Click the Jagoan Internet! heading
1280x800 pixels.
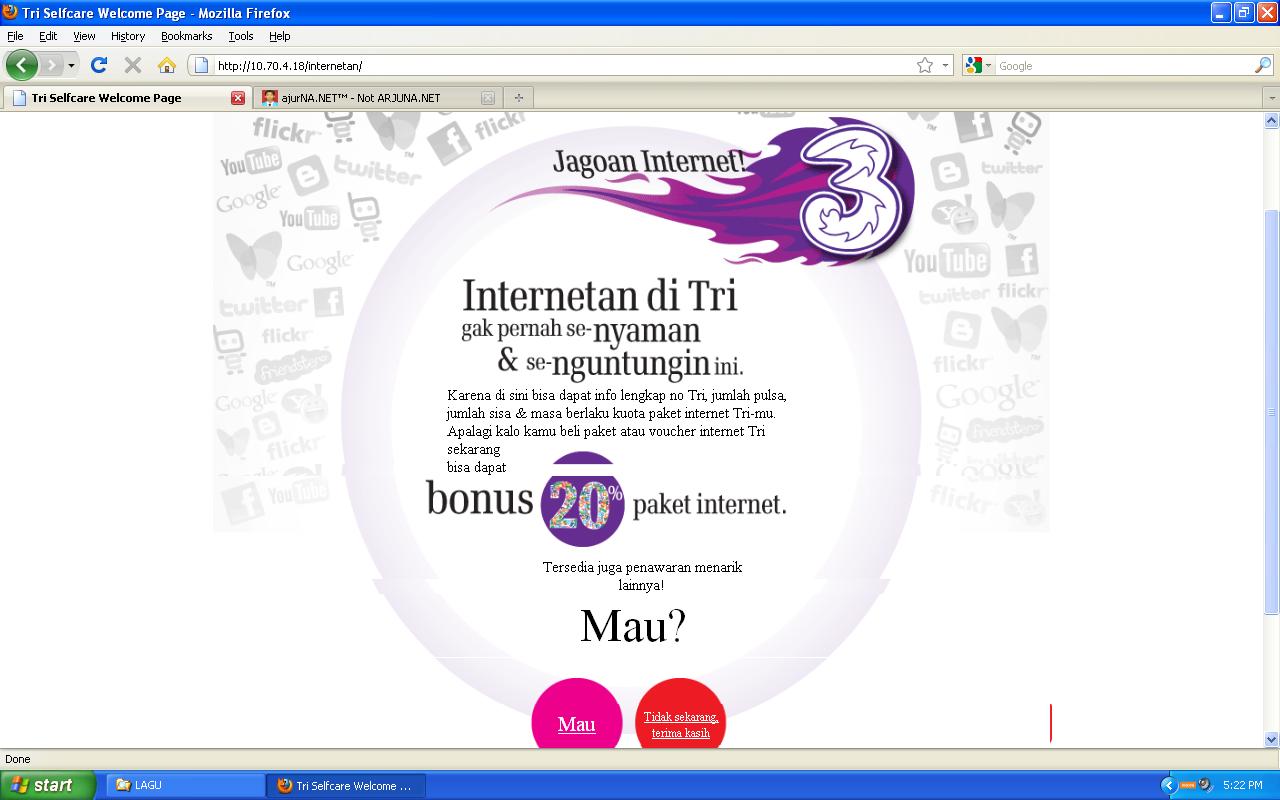tap(649, 160)
